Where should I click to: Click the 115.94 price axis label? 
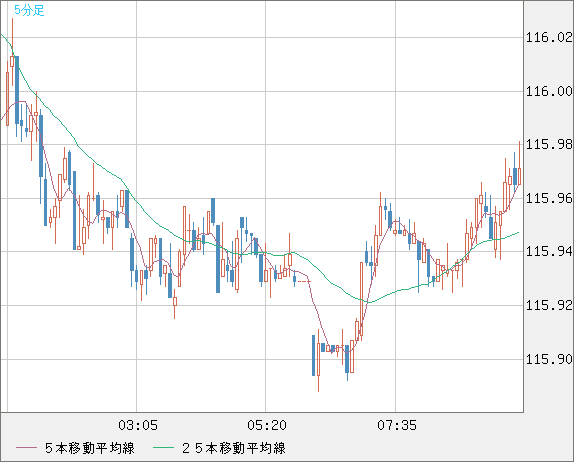pos(549,251)
